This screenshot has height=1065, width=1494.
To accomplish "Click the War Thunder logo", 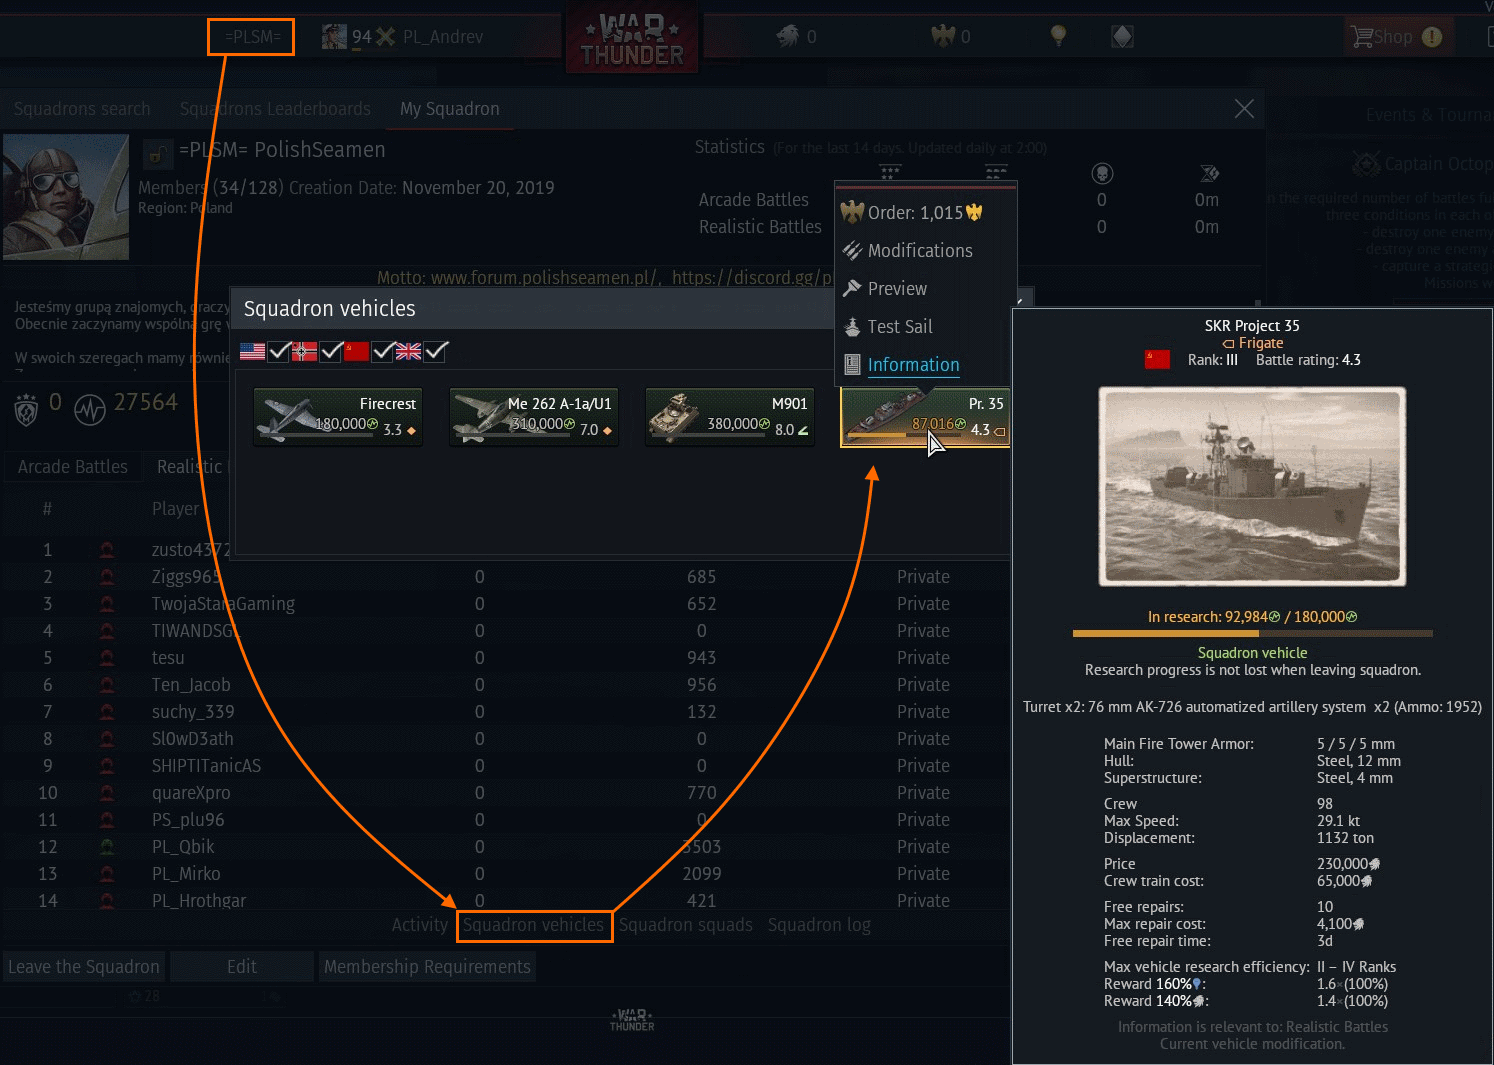I will click(x=632, y=40).
